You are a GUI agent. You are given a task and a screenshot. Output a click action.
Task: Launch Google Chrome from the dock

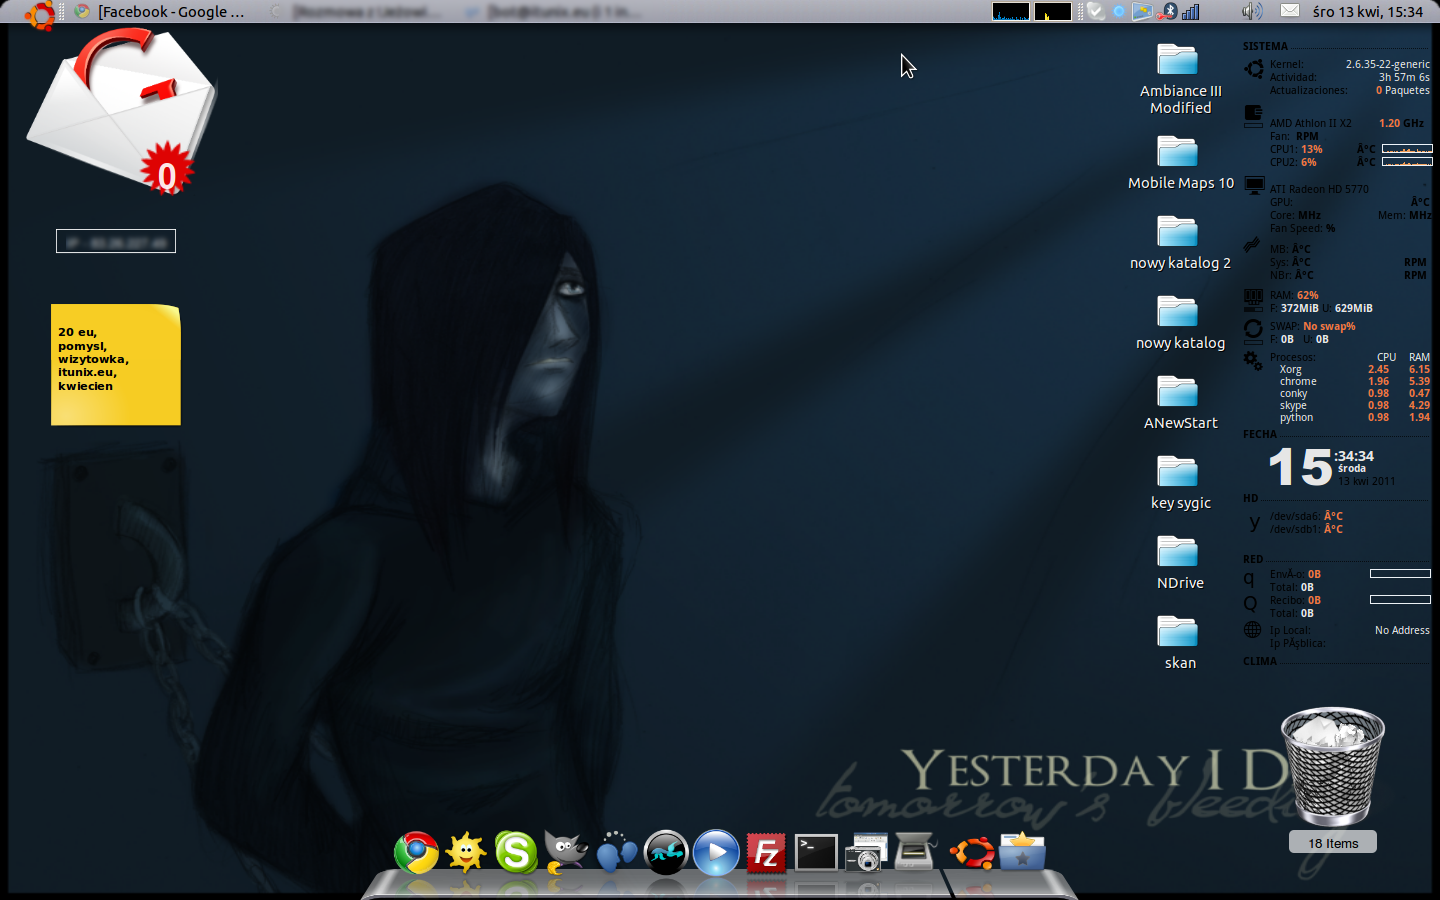tap(416, 853)
